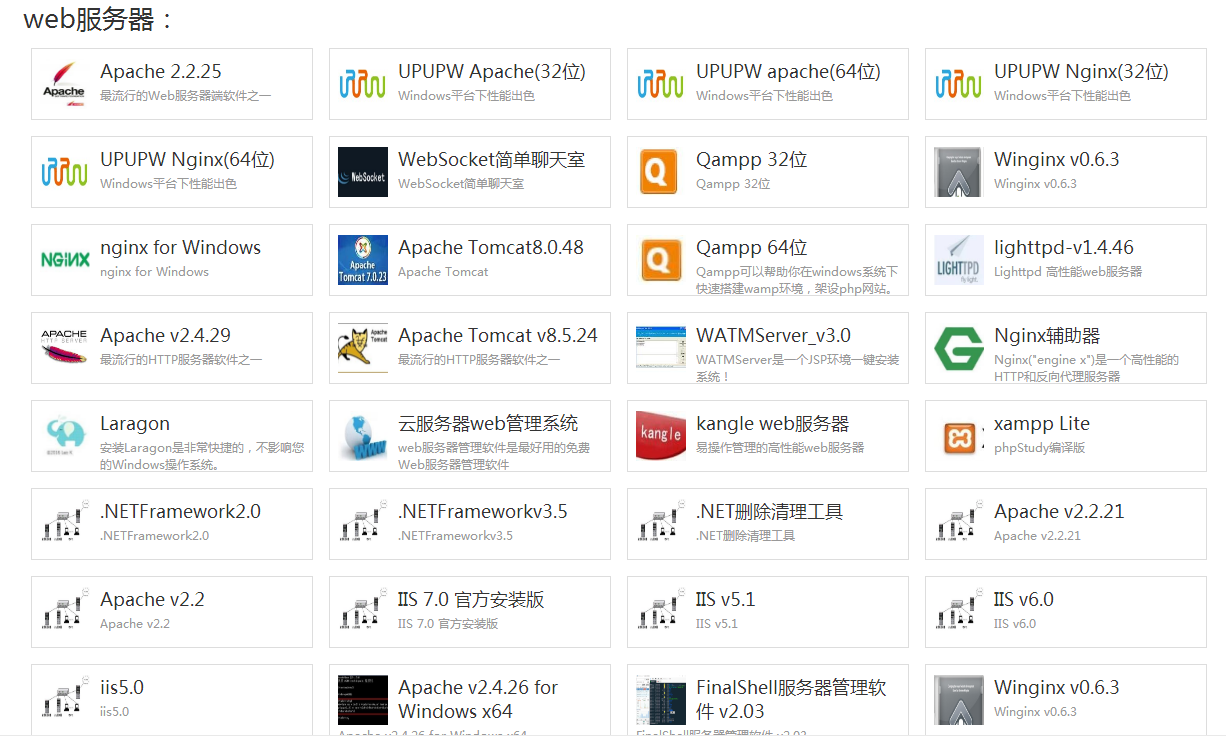Open the IIS v6.0 title link
The width and height of the screenshot is (1226, 736).
tap(1024, 600)
